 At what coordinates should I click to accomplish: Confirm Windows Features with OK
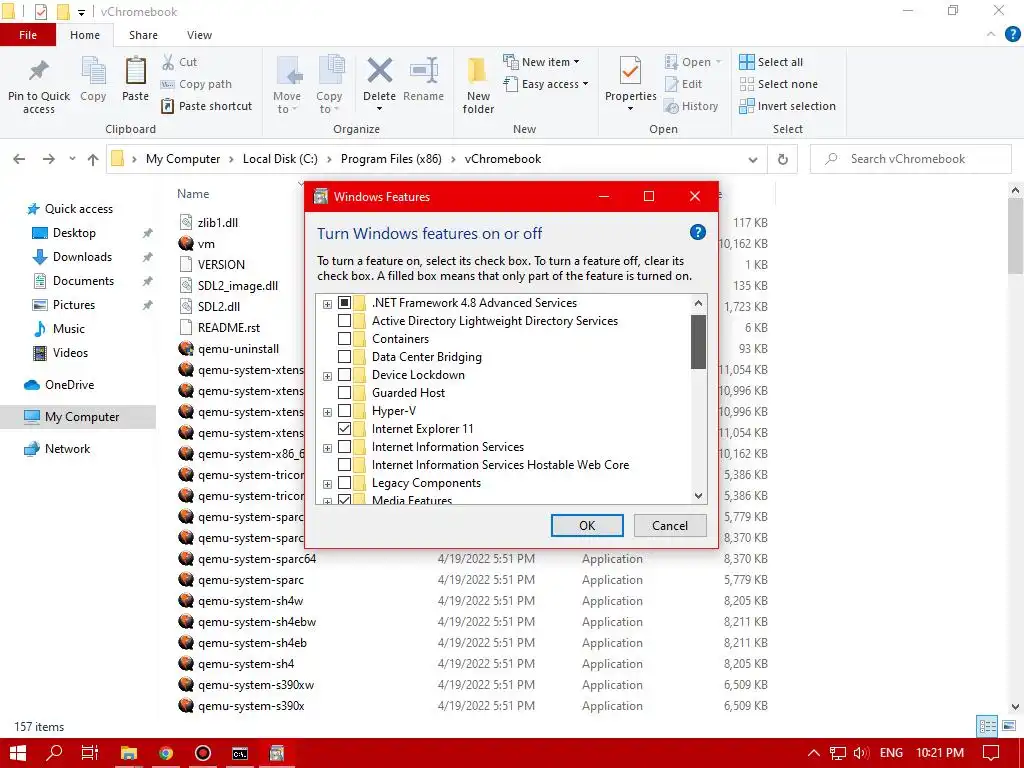[x=587, y=526]
